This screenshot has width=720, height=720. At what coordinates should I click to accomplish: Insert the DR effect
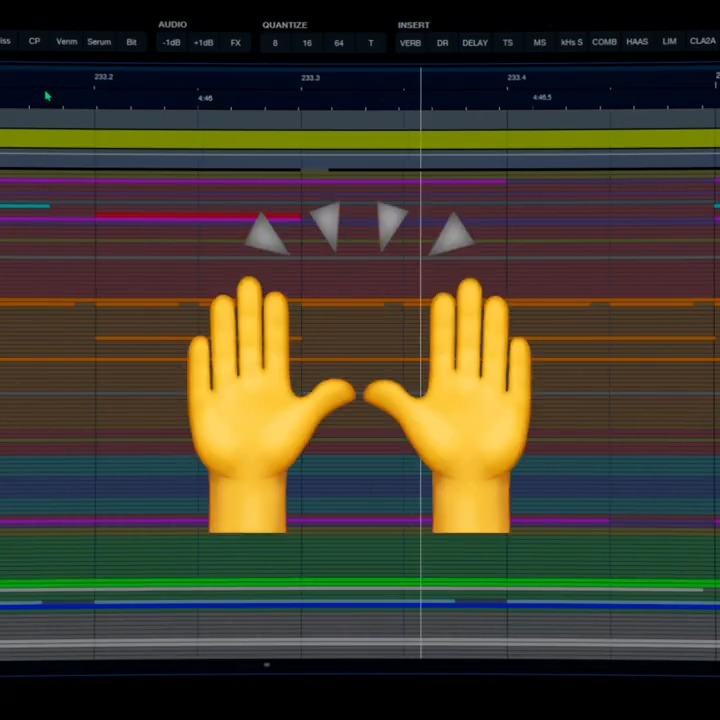point(443,43)
